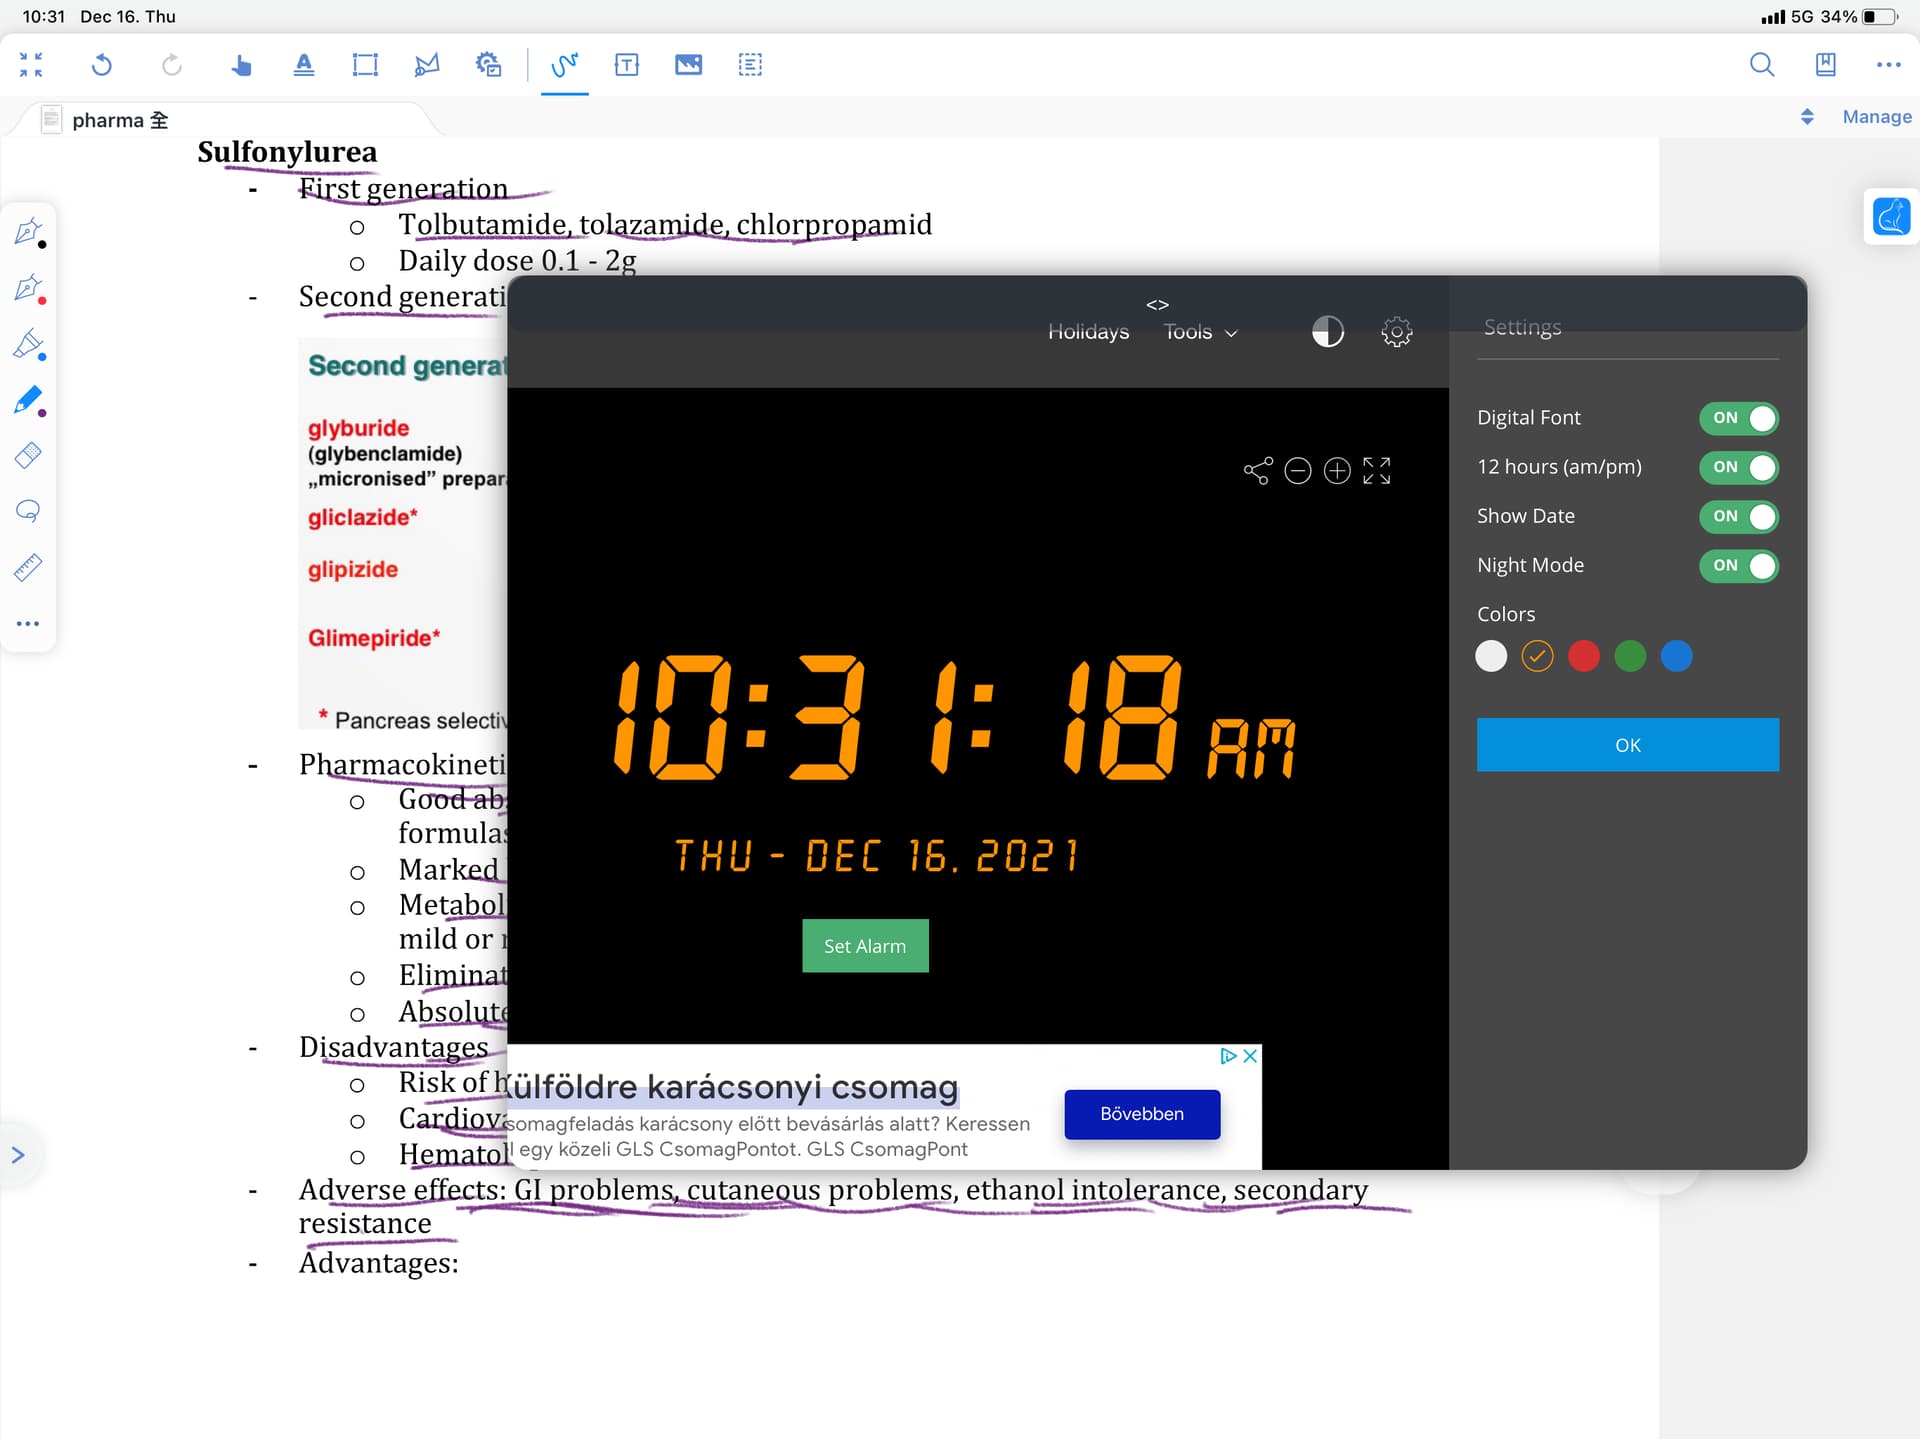
Task: Open the clock settings gear icon
Action: [1397, 331]
